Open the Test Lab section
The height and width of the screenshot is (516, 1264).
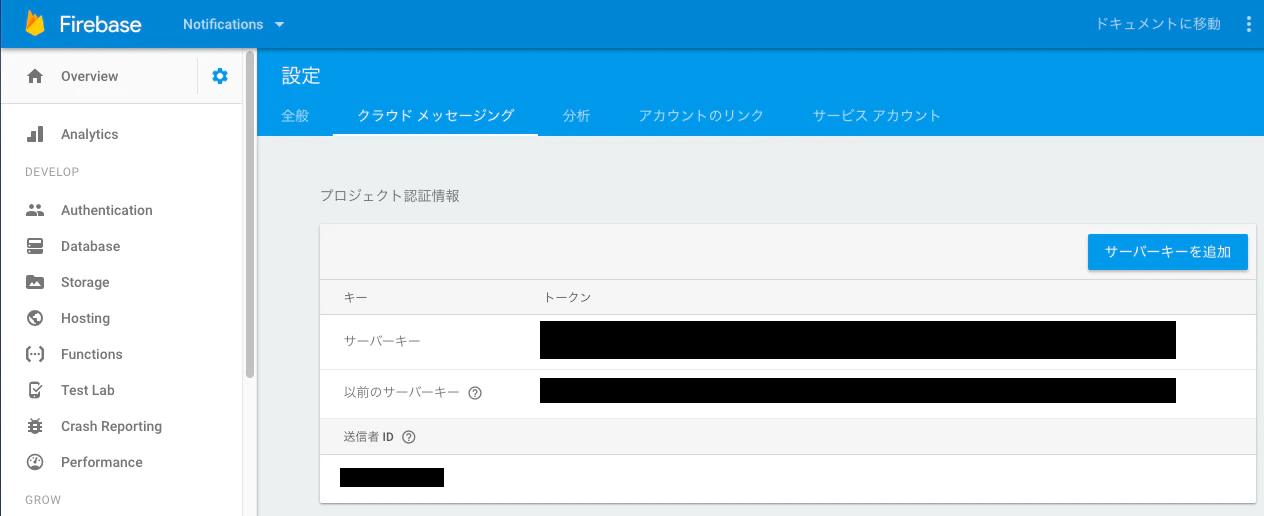click(x=88, y=390)
